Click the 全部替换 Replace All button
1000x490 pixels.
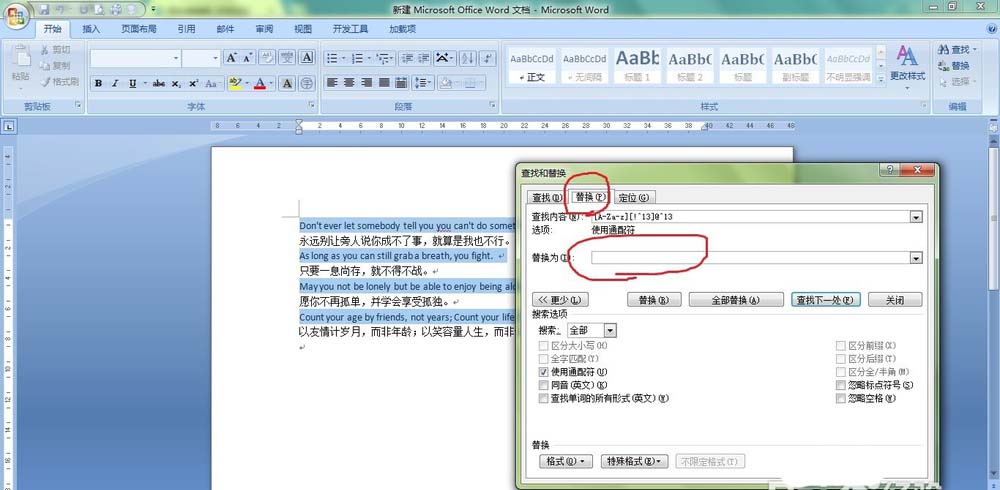tap(736, 300)
